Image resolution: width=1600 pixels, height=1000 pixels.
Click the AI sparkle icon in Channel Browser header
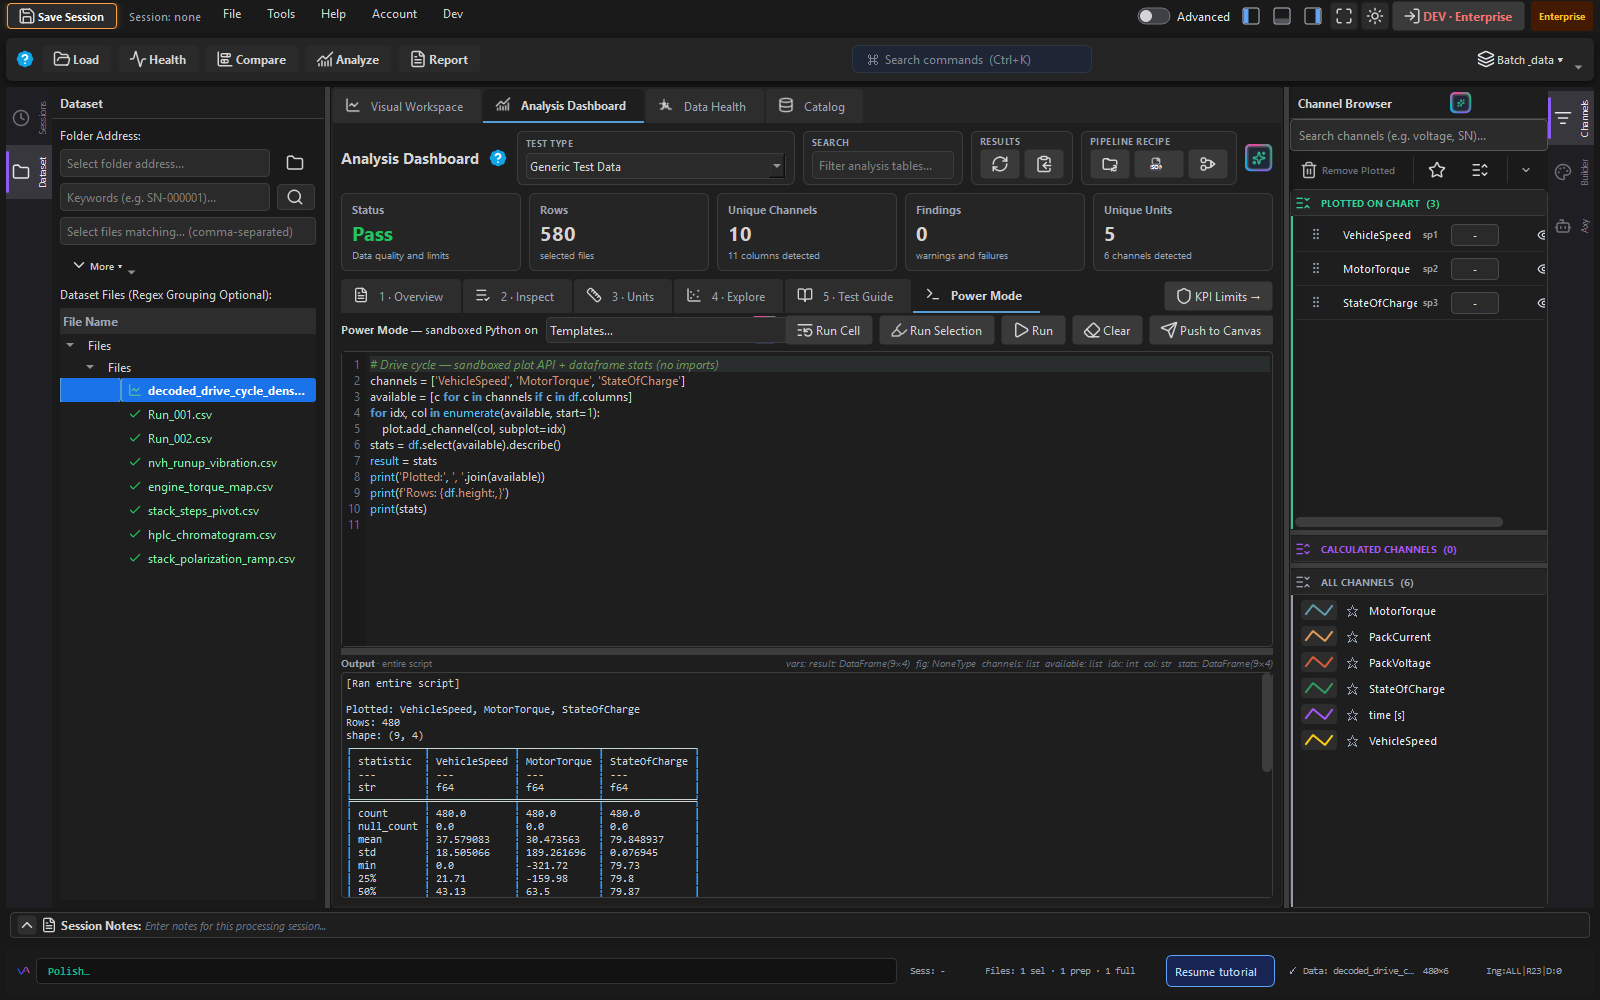tap(1460, 103)
